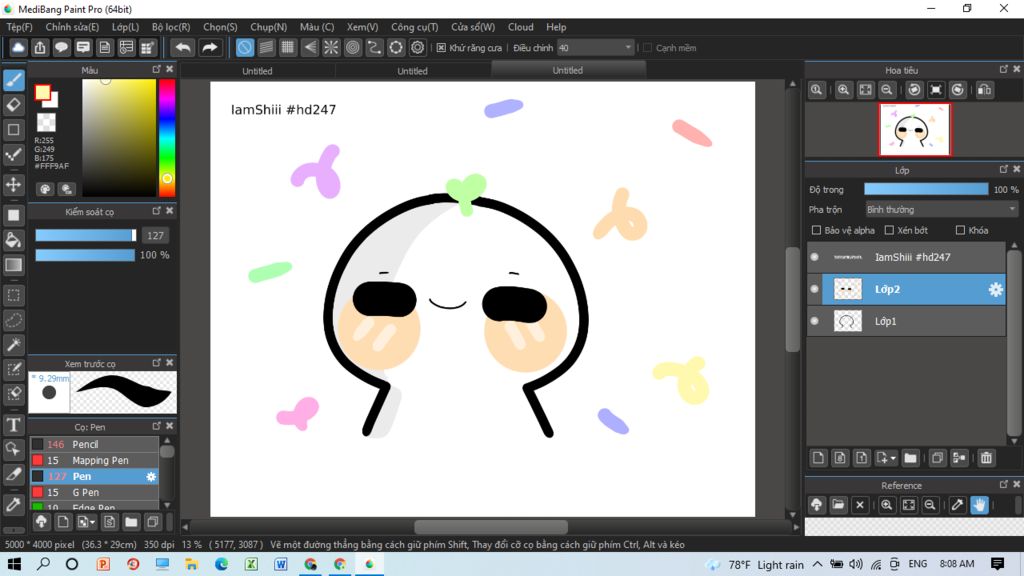Toggle visibility of Lớp2 layer
1024x576 pixels.
pos(814,289)
